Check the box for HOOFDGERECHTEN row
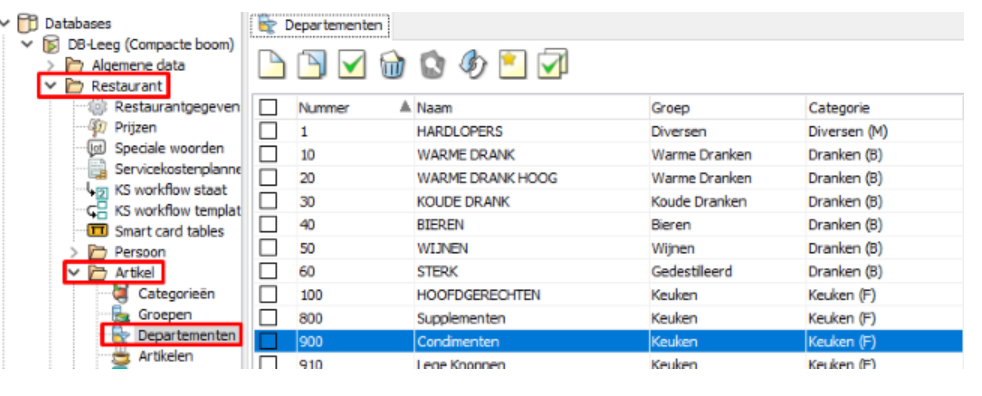Screen dimensions: 982x396 click(268, 294)
